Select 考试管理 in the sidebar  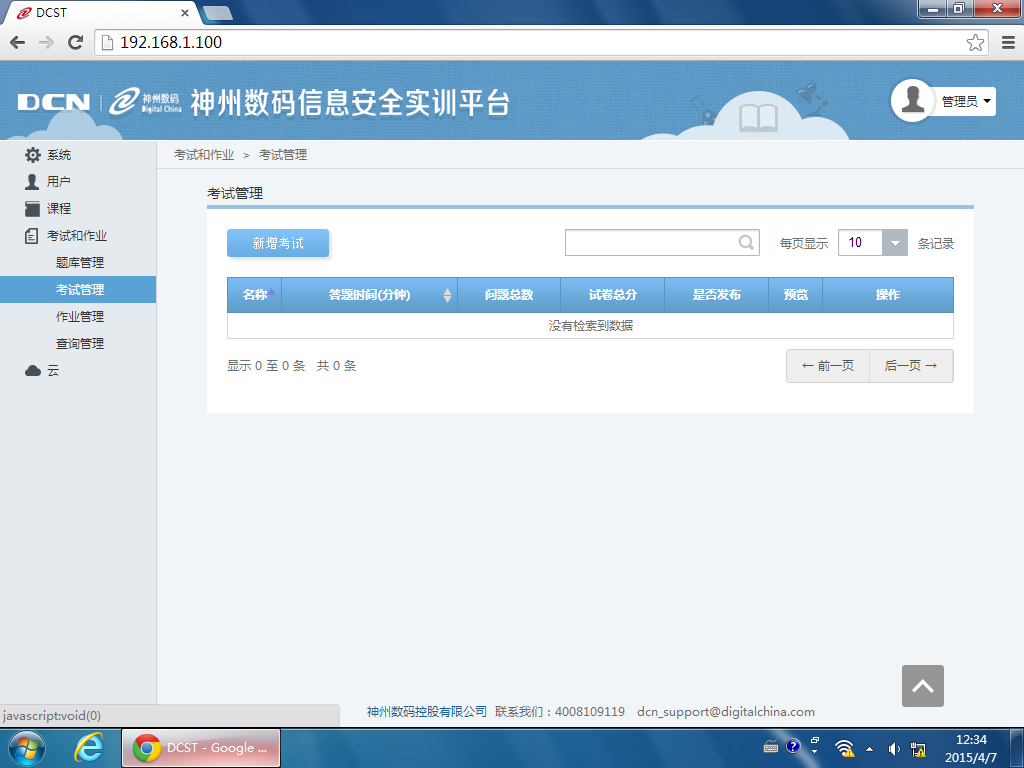coord(78,289)
